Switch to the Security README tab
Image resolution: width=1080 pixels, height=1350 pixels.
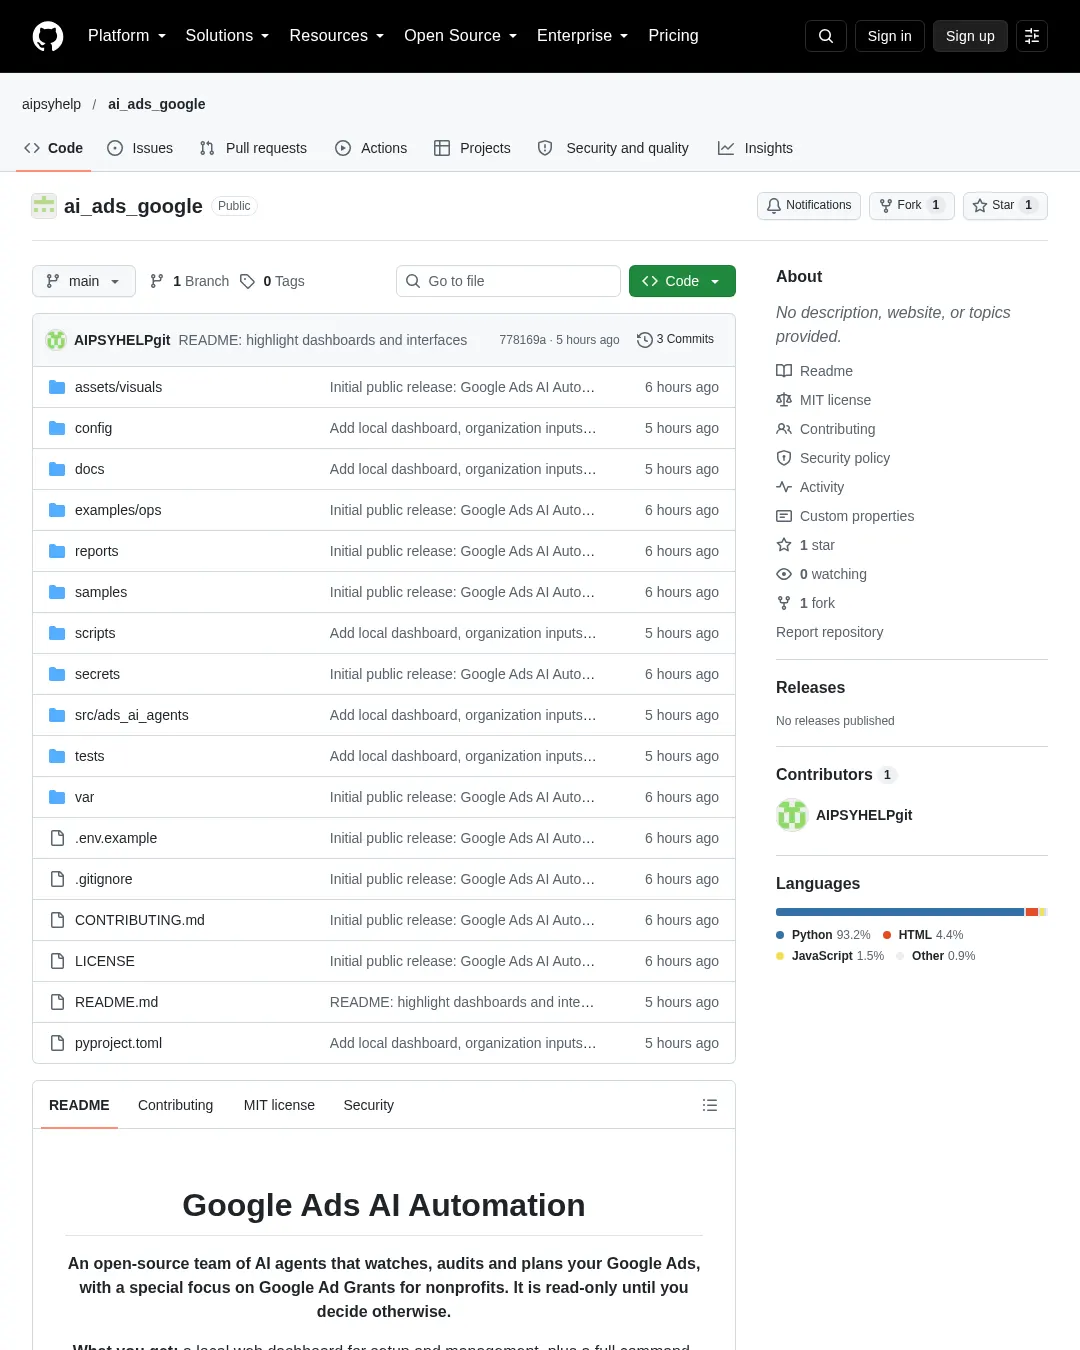click(369, 1105)
